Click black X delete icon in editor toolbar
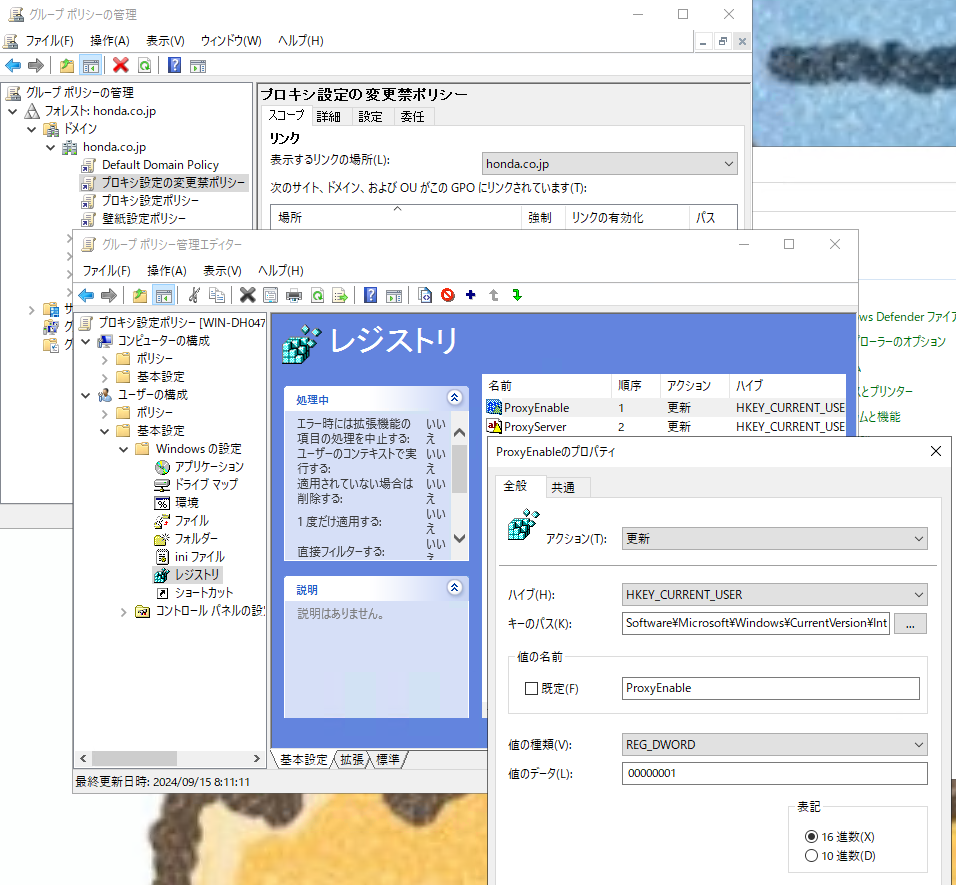This screenshot has width=956, height=885. pyautogui.click(x=247, y=296)
